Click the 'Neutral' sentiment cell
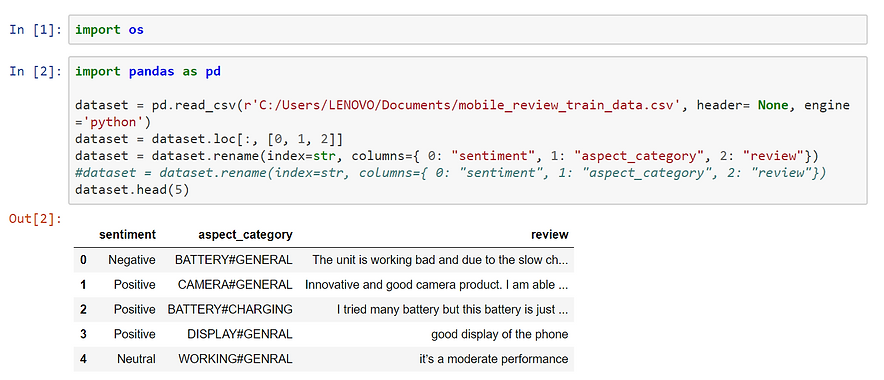The height and width of the screenshot is (380, 884). pyautogui.click(x=136, y=359)
